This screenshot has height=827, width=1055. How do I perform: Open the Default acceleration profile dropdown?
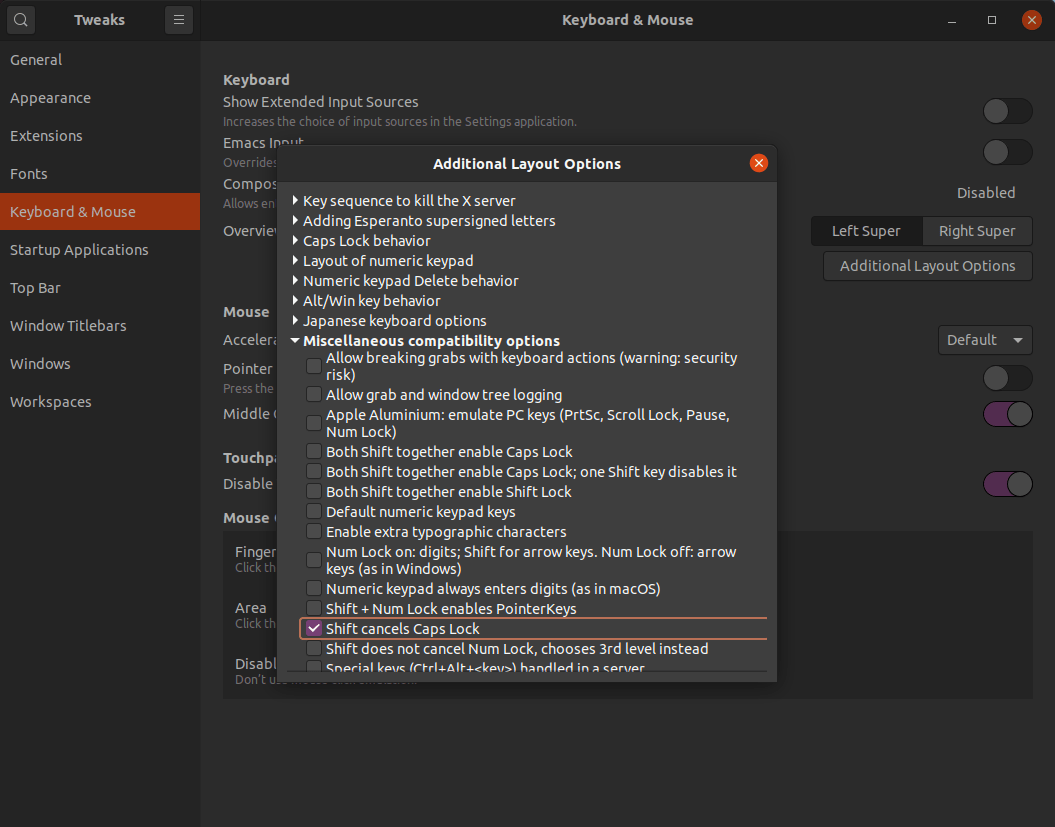click(x=984, y=340)
